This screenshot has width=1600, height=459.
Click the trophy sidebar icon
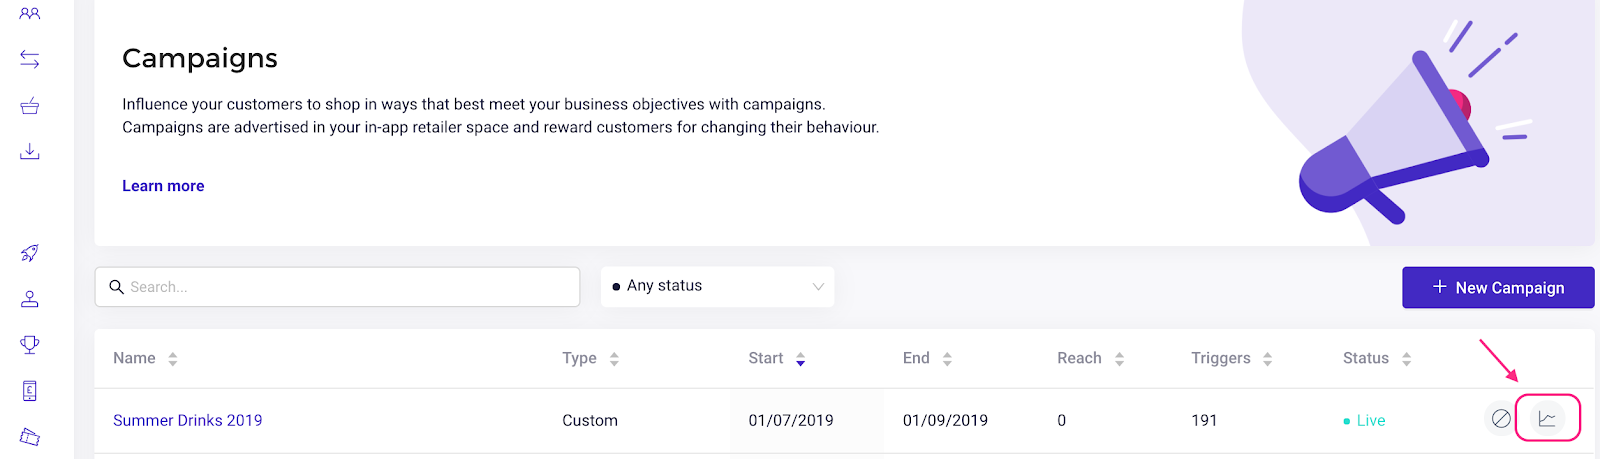30,345
